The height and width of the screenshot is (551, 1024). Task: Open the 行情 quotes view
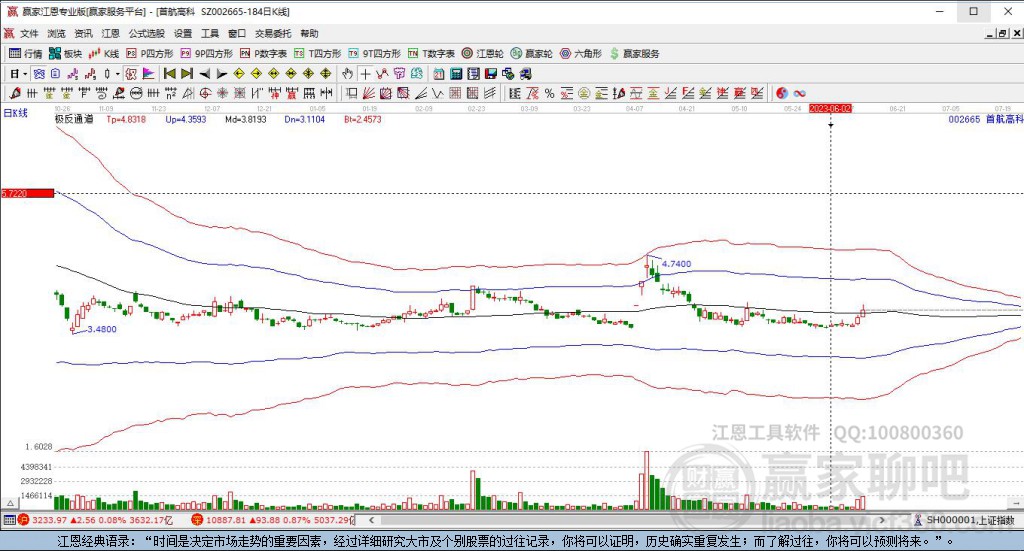click(26, 54)
